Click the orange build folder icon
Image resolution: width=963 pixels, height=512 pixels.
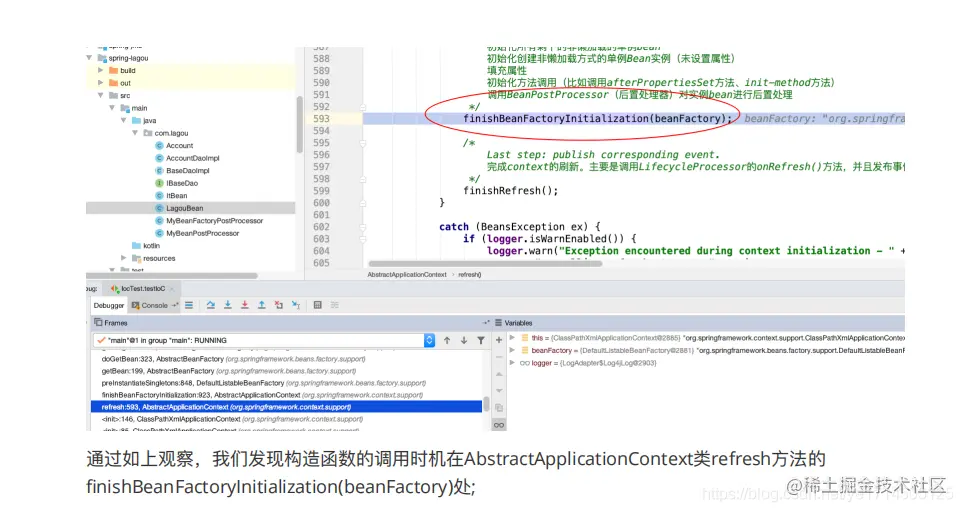click(x=114, y=70)
